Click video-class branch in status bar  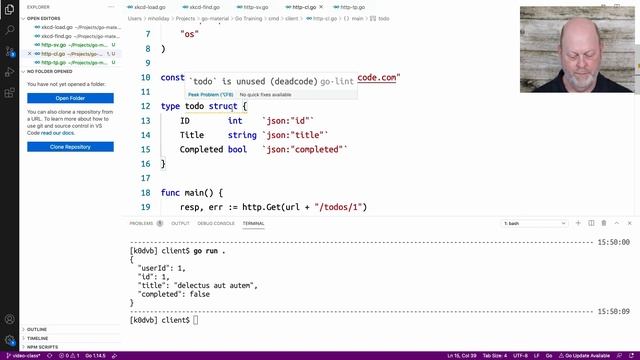coord(23,356)
